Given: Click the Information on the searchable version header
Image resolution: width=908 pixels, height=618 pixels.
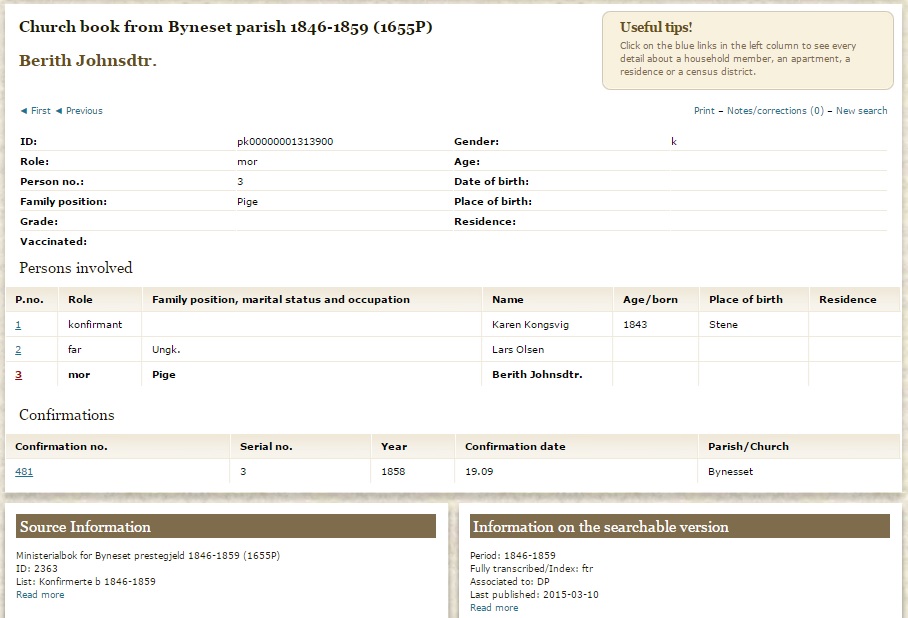Looking at the screenshot, I should click(680, 526).
